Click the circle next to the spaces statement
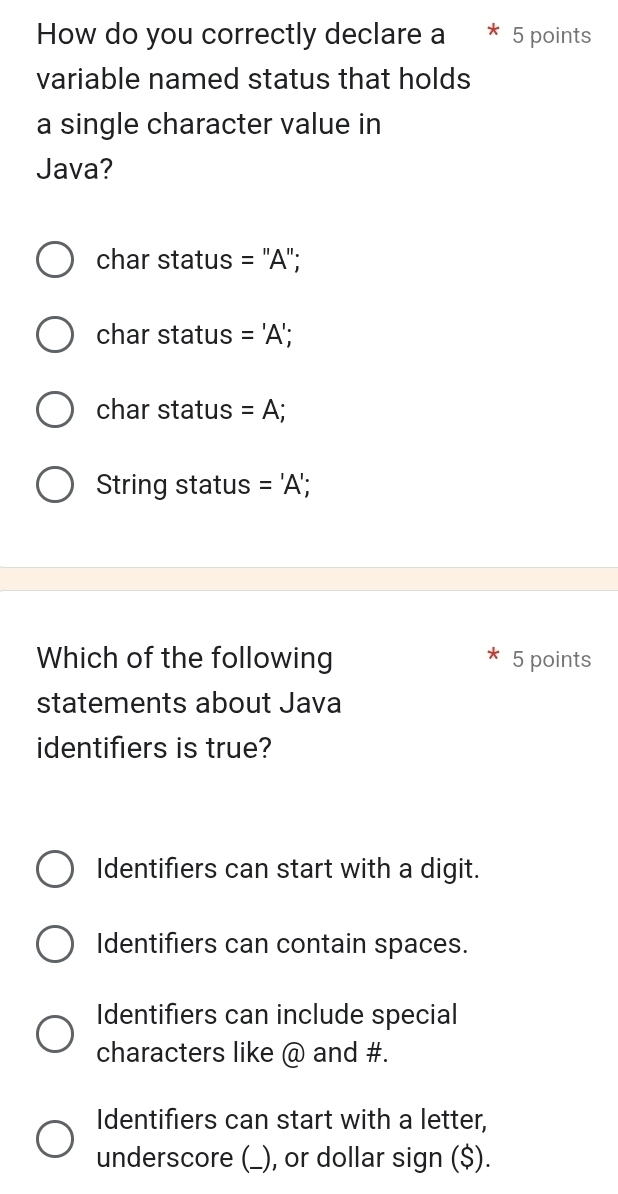Viewport: 618px width, 1194px height. (55, 943)
